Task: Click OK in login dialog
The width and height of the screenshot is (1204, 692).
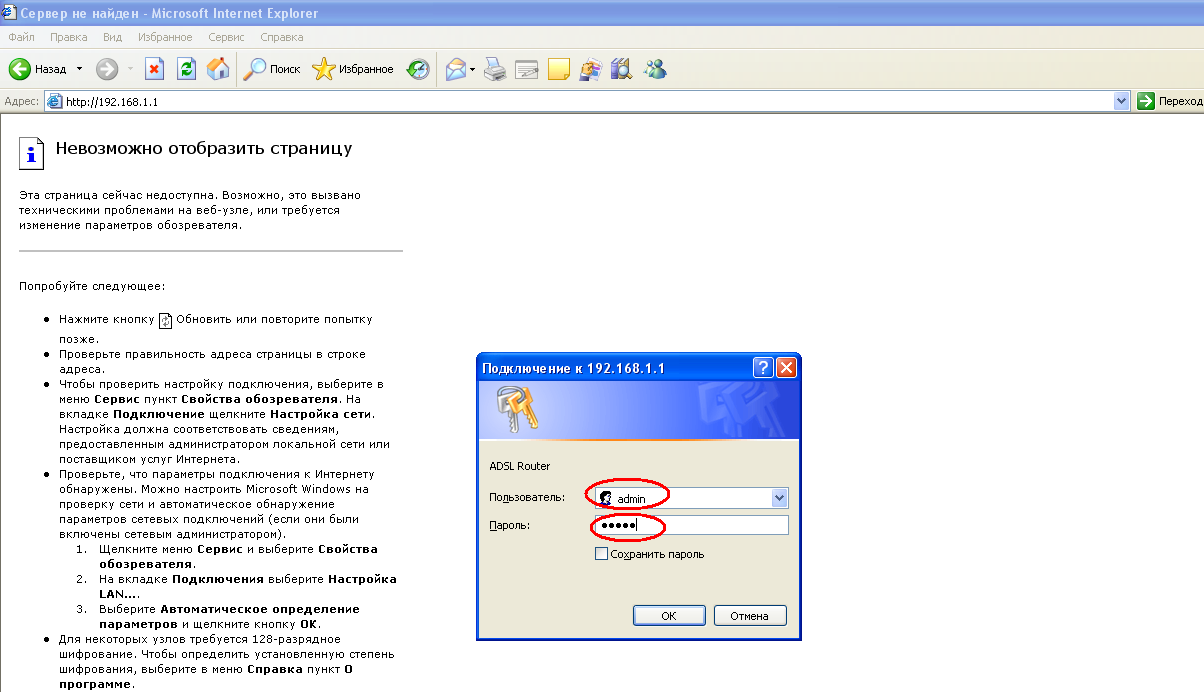Action: (x=669, y=616)
